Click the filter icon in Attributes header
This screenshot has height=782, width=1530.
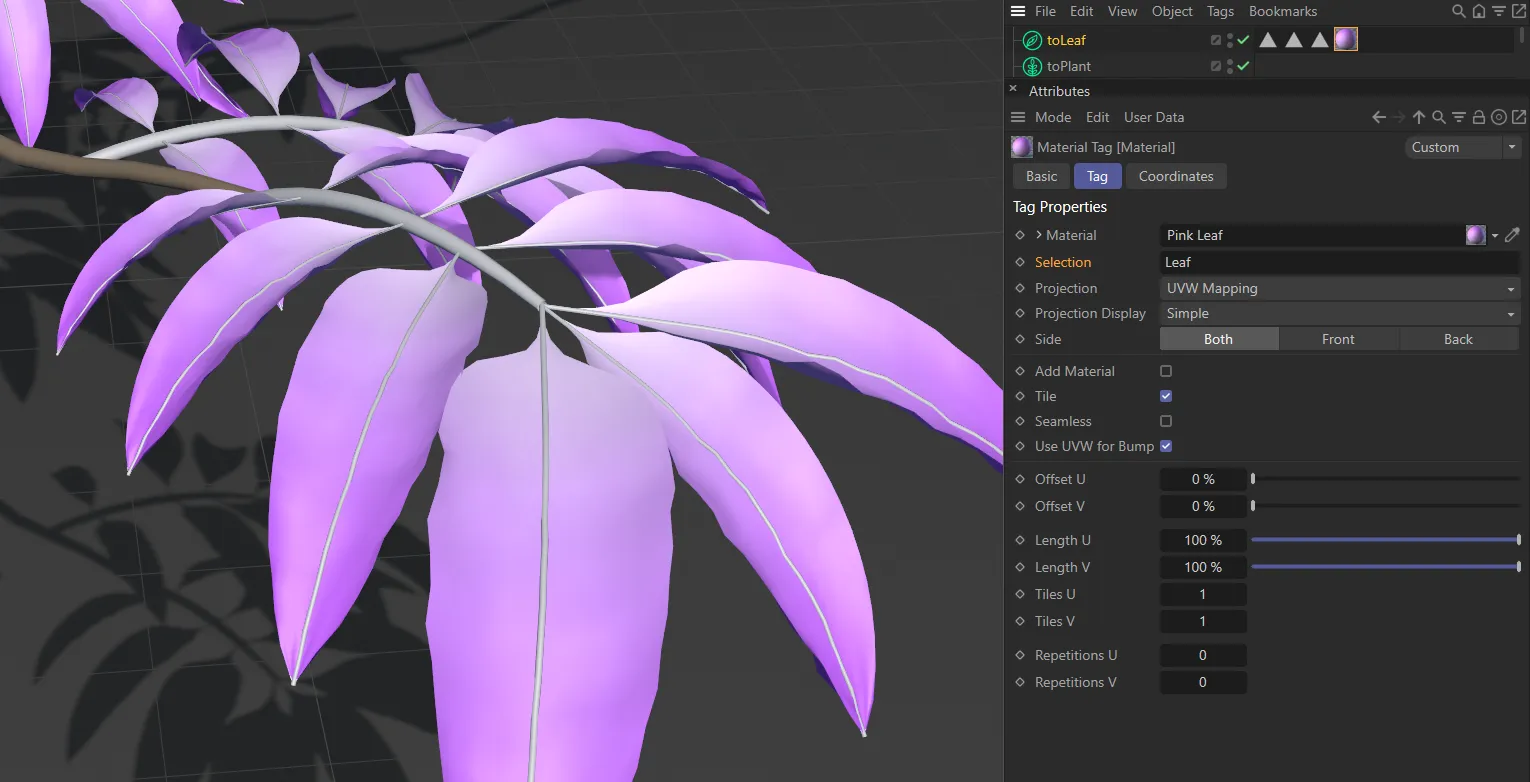click(1459, 117)
